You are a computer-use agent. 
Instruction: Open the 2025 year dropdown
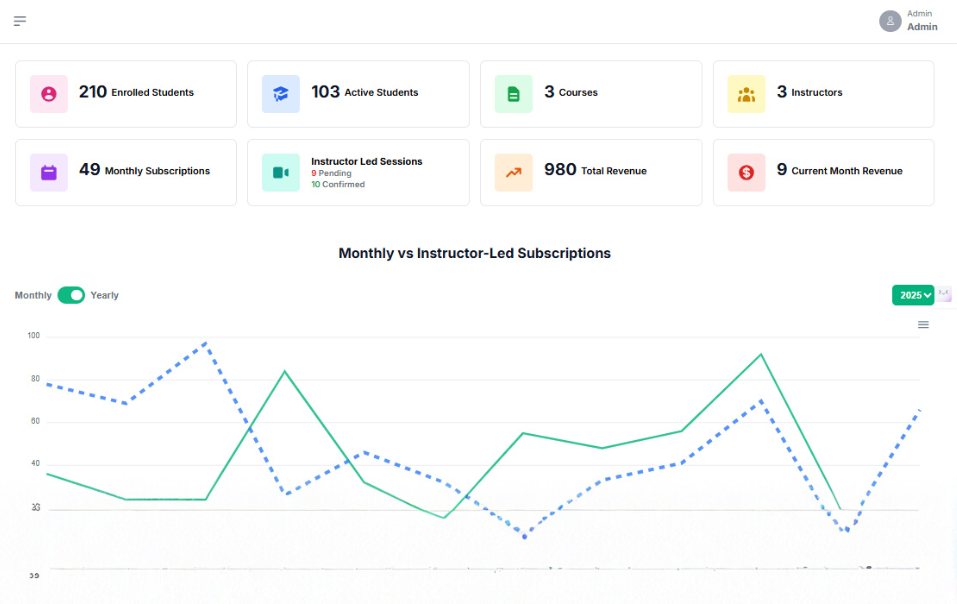(x=912, y=295)
